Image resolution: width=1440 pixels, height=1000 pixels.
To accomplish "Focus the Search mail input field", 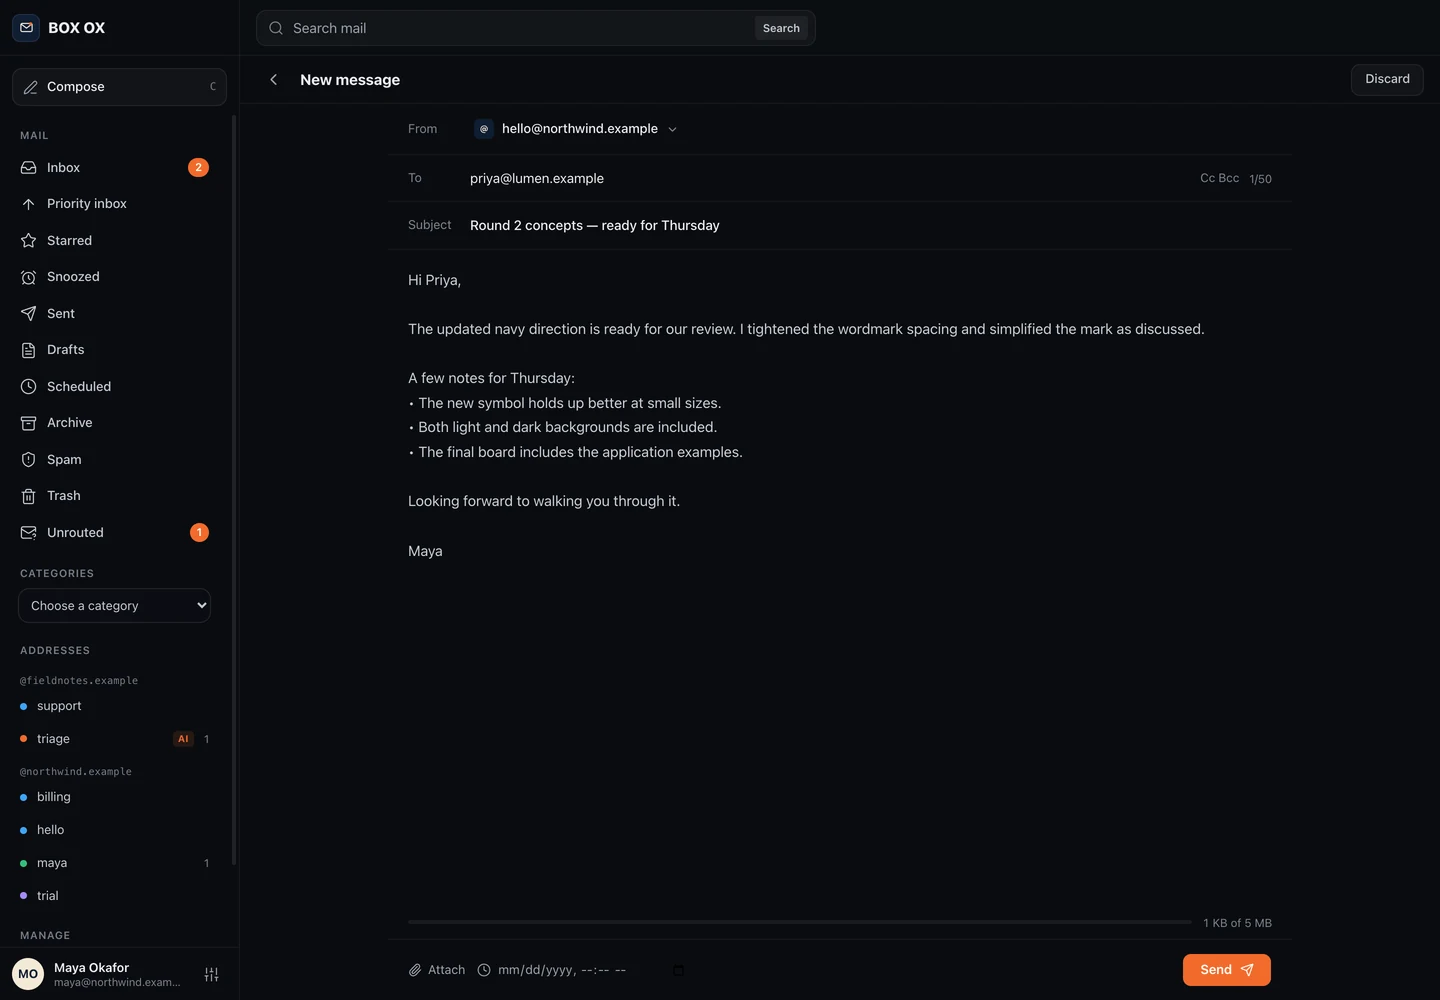I will pyautogui.click(x=520, y=28).
